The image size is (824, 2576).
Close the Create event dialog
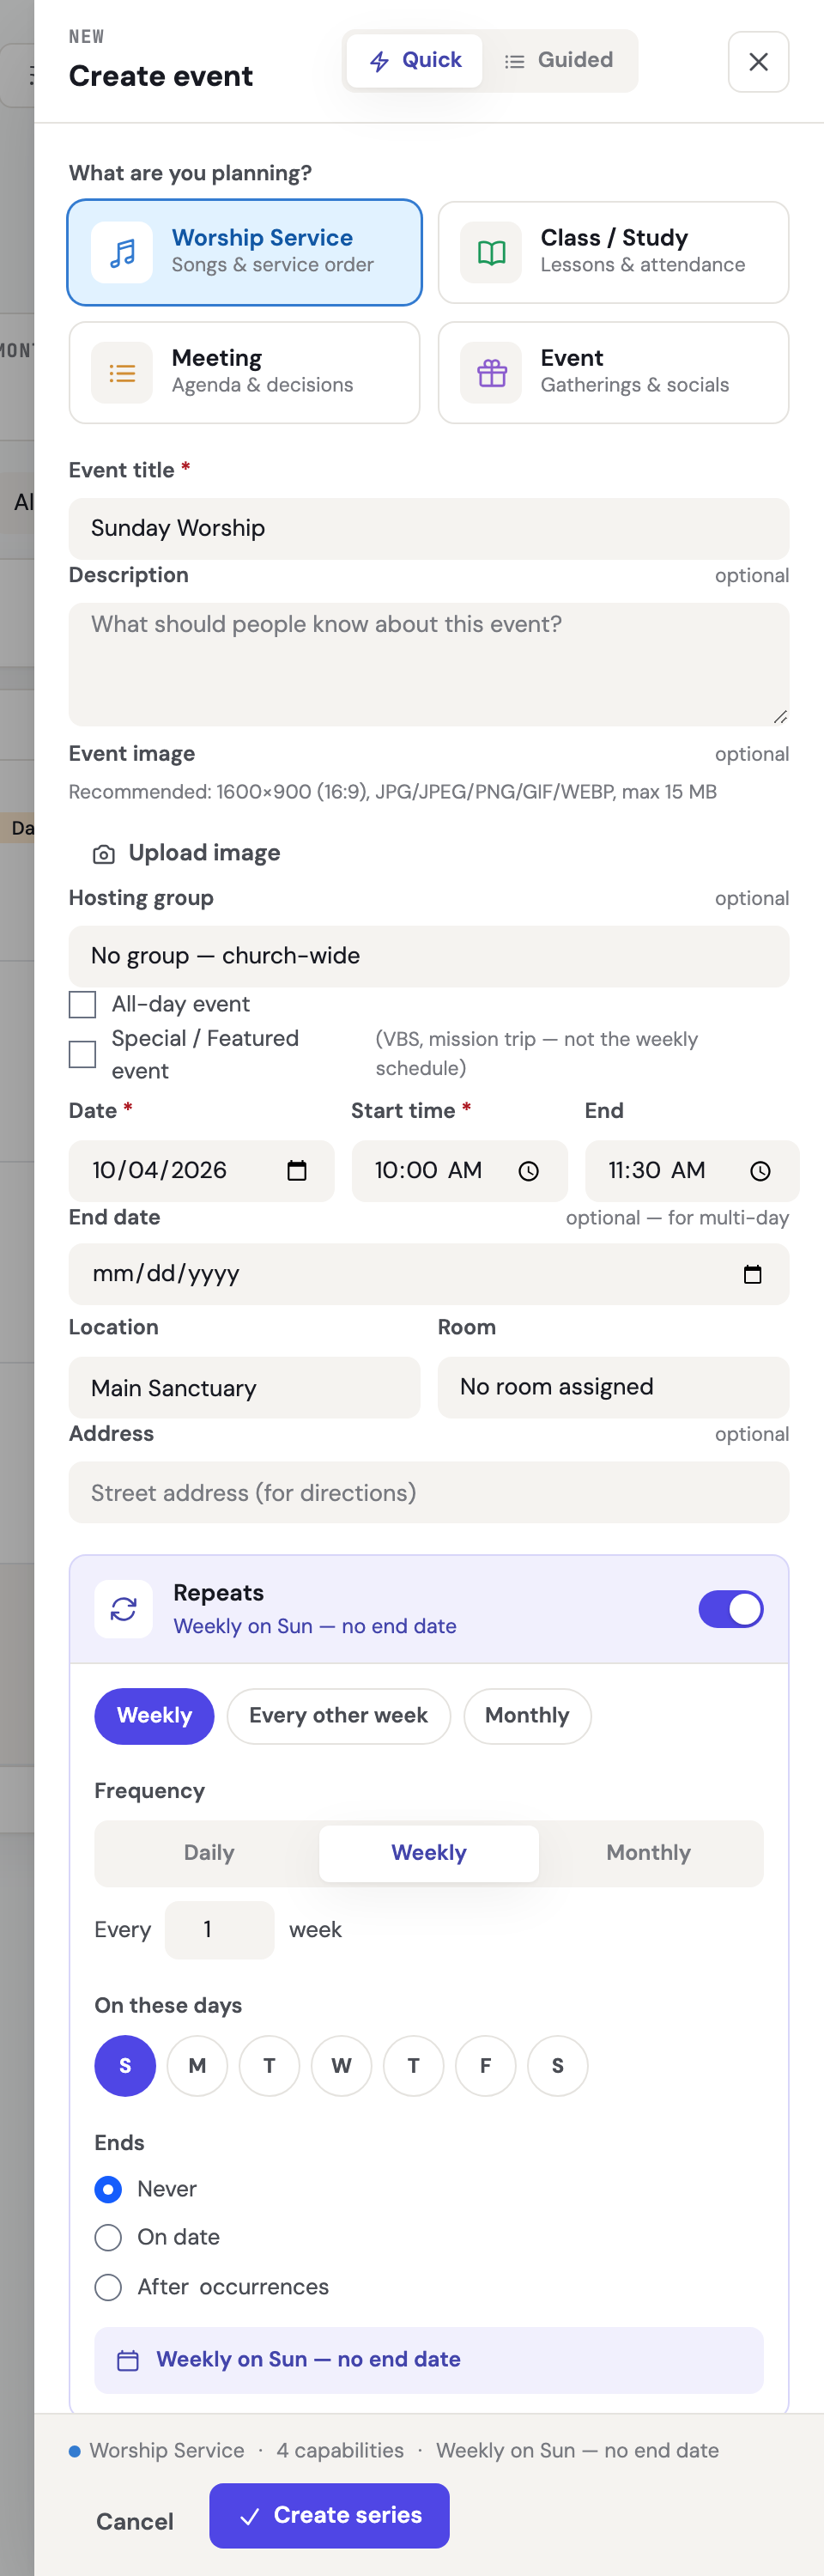click(x=759, y=62)
